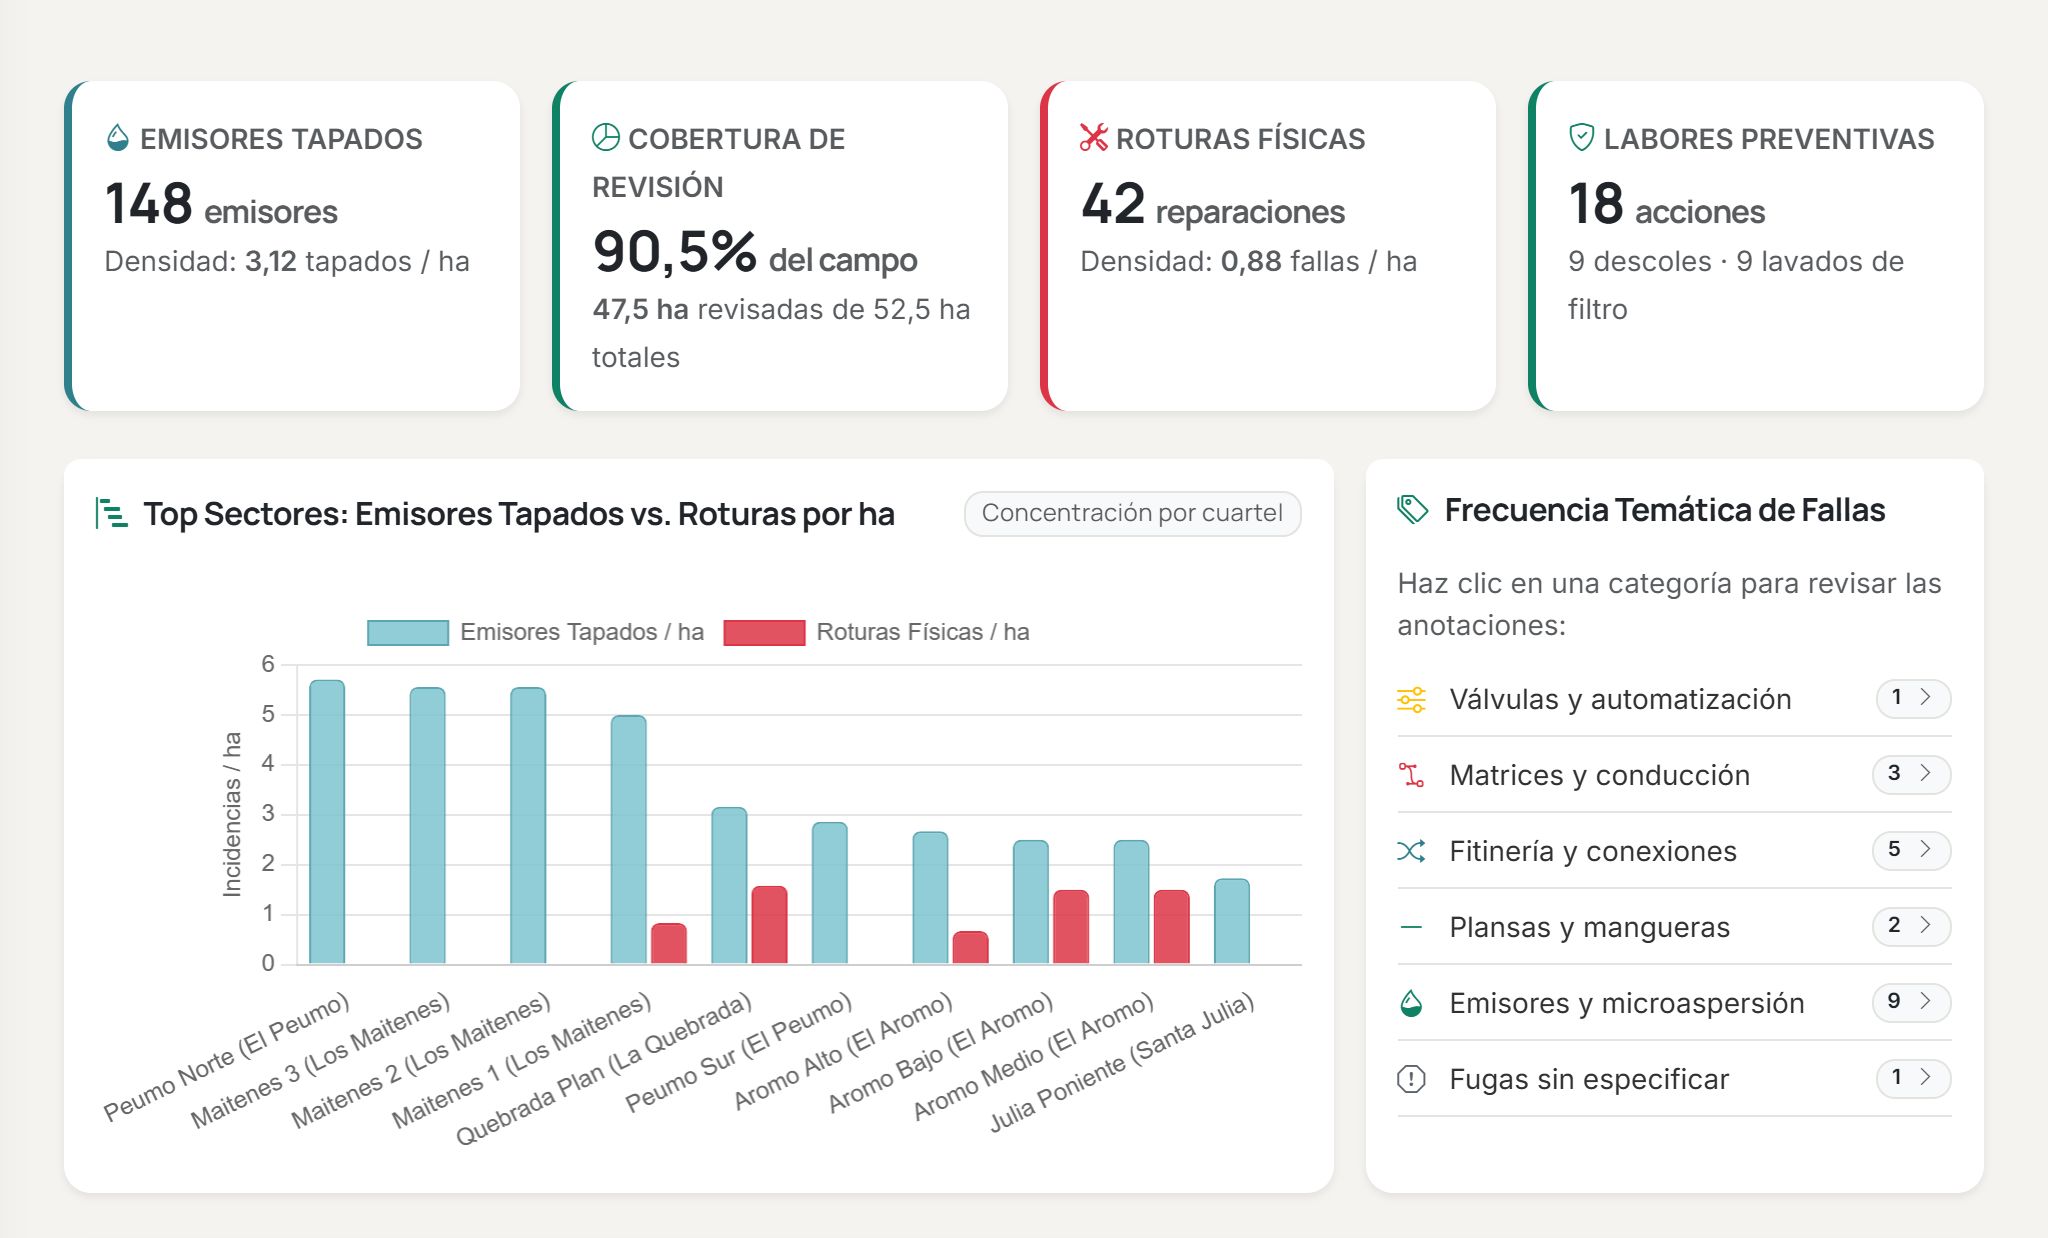2048x1238 pixels.
Task: Click 'Densidad: 0,88 fallas / ha' text
Action: [x=1249, y=262]
